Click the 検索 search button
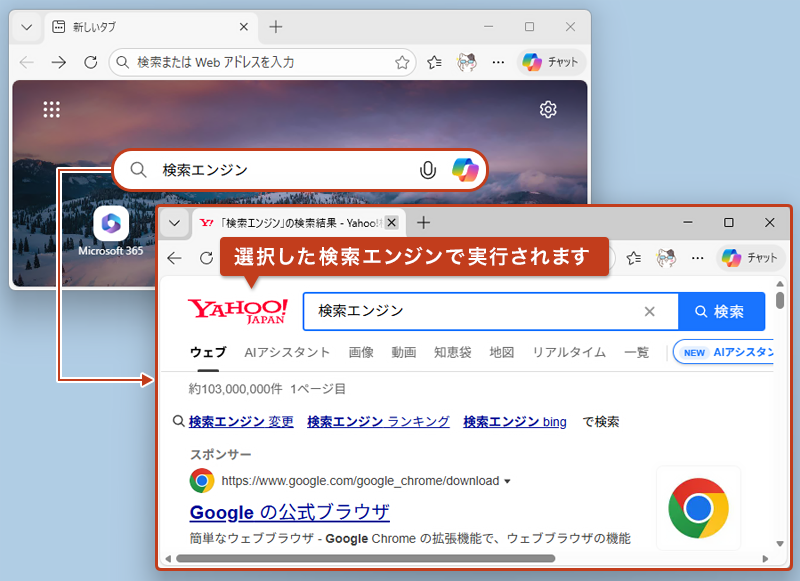800x581 pixels. coord(721,311)
